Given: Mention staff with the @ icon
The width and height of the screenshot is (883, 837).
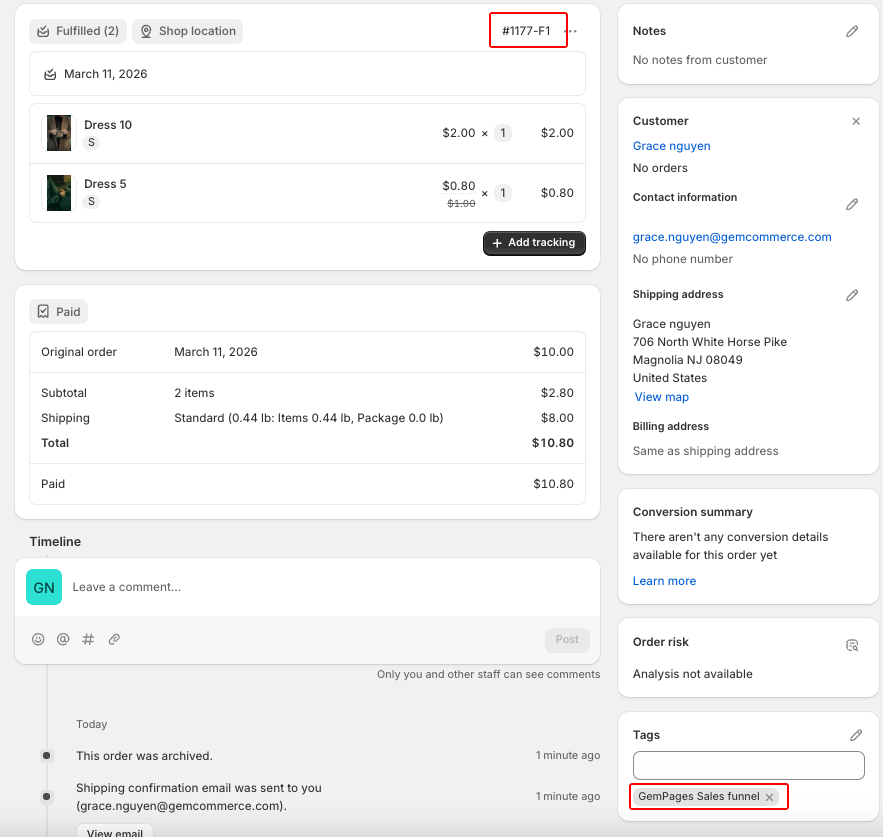Looking at the screenshot, I should [63, 639].
